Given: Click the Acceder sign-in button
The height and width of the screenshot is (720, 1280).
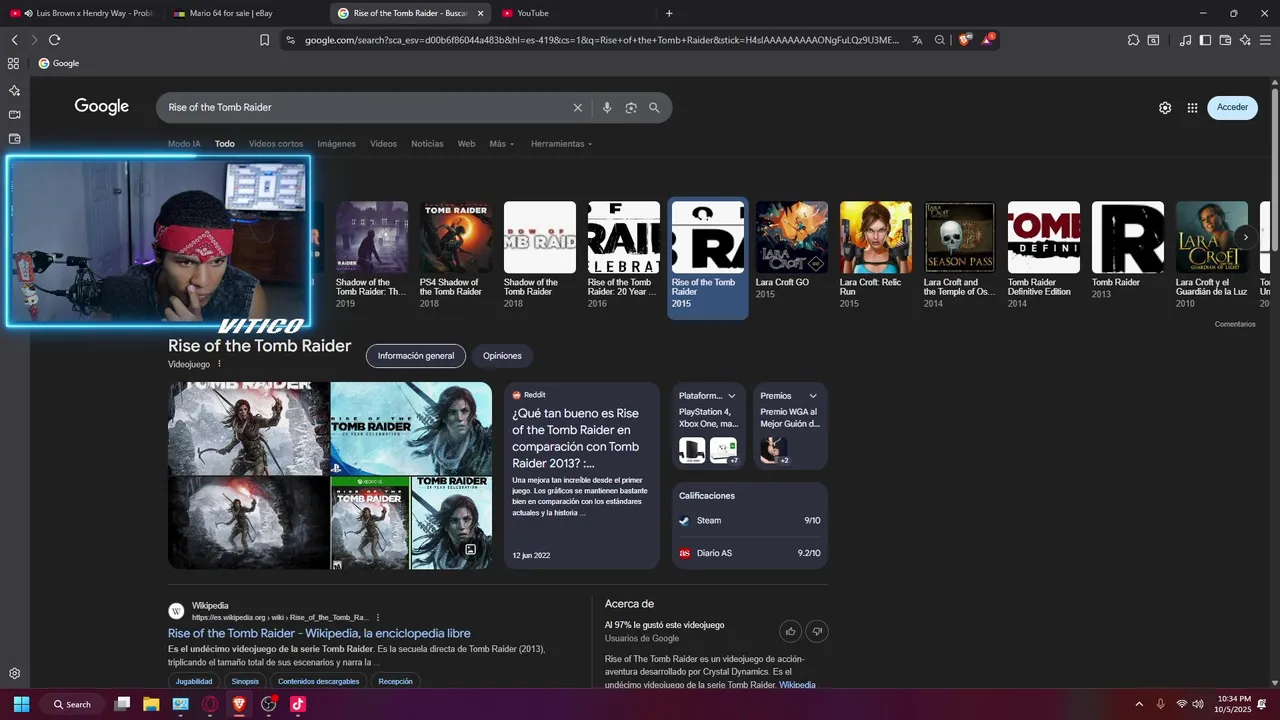Looking at the screenshot, I should [x=1232, y=108].
